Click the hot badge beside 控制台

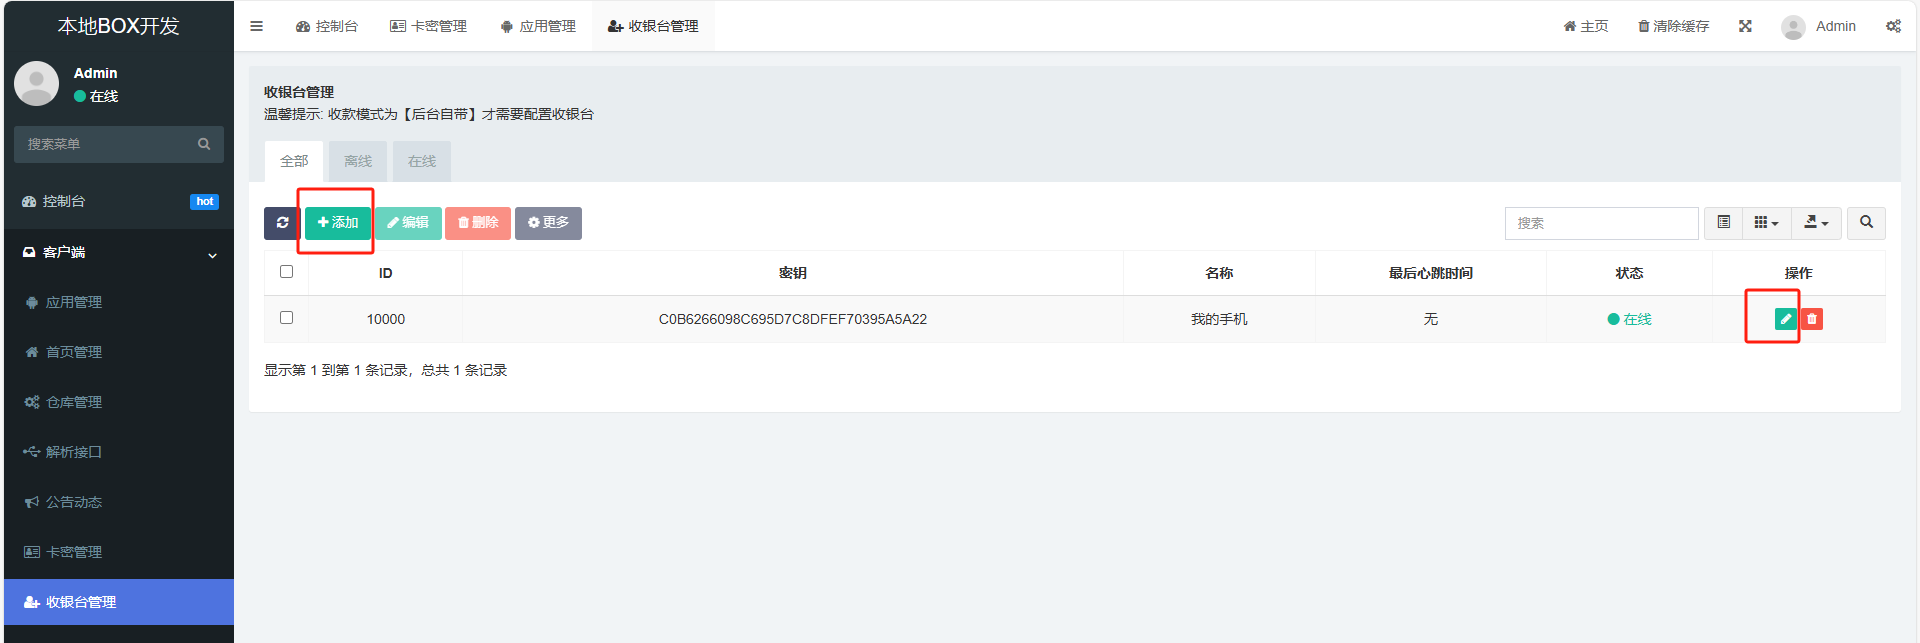click(204, 201)
